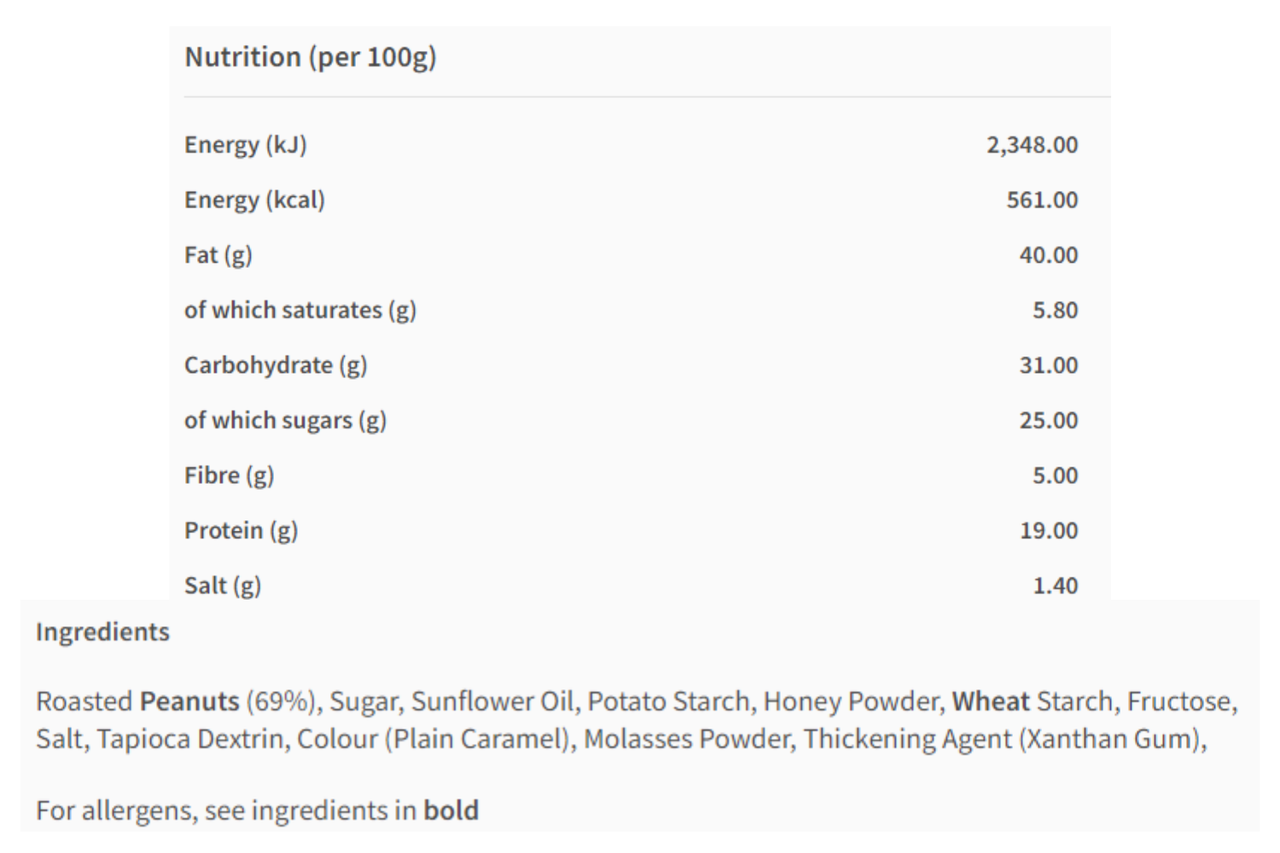Click the 40.00 fat value
Viewport: 1280px width, 853px height.
pyautogui.click(x=1049, y=255)
